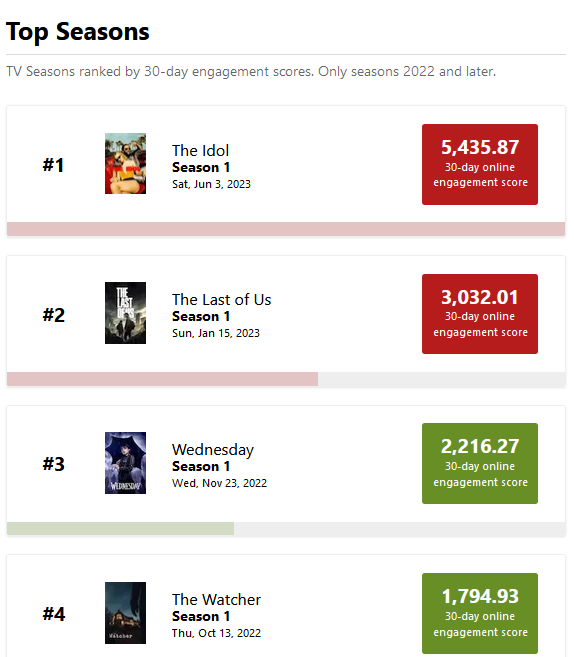Click the Wednesday title link

click(x=213, y=450)
